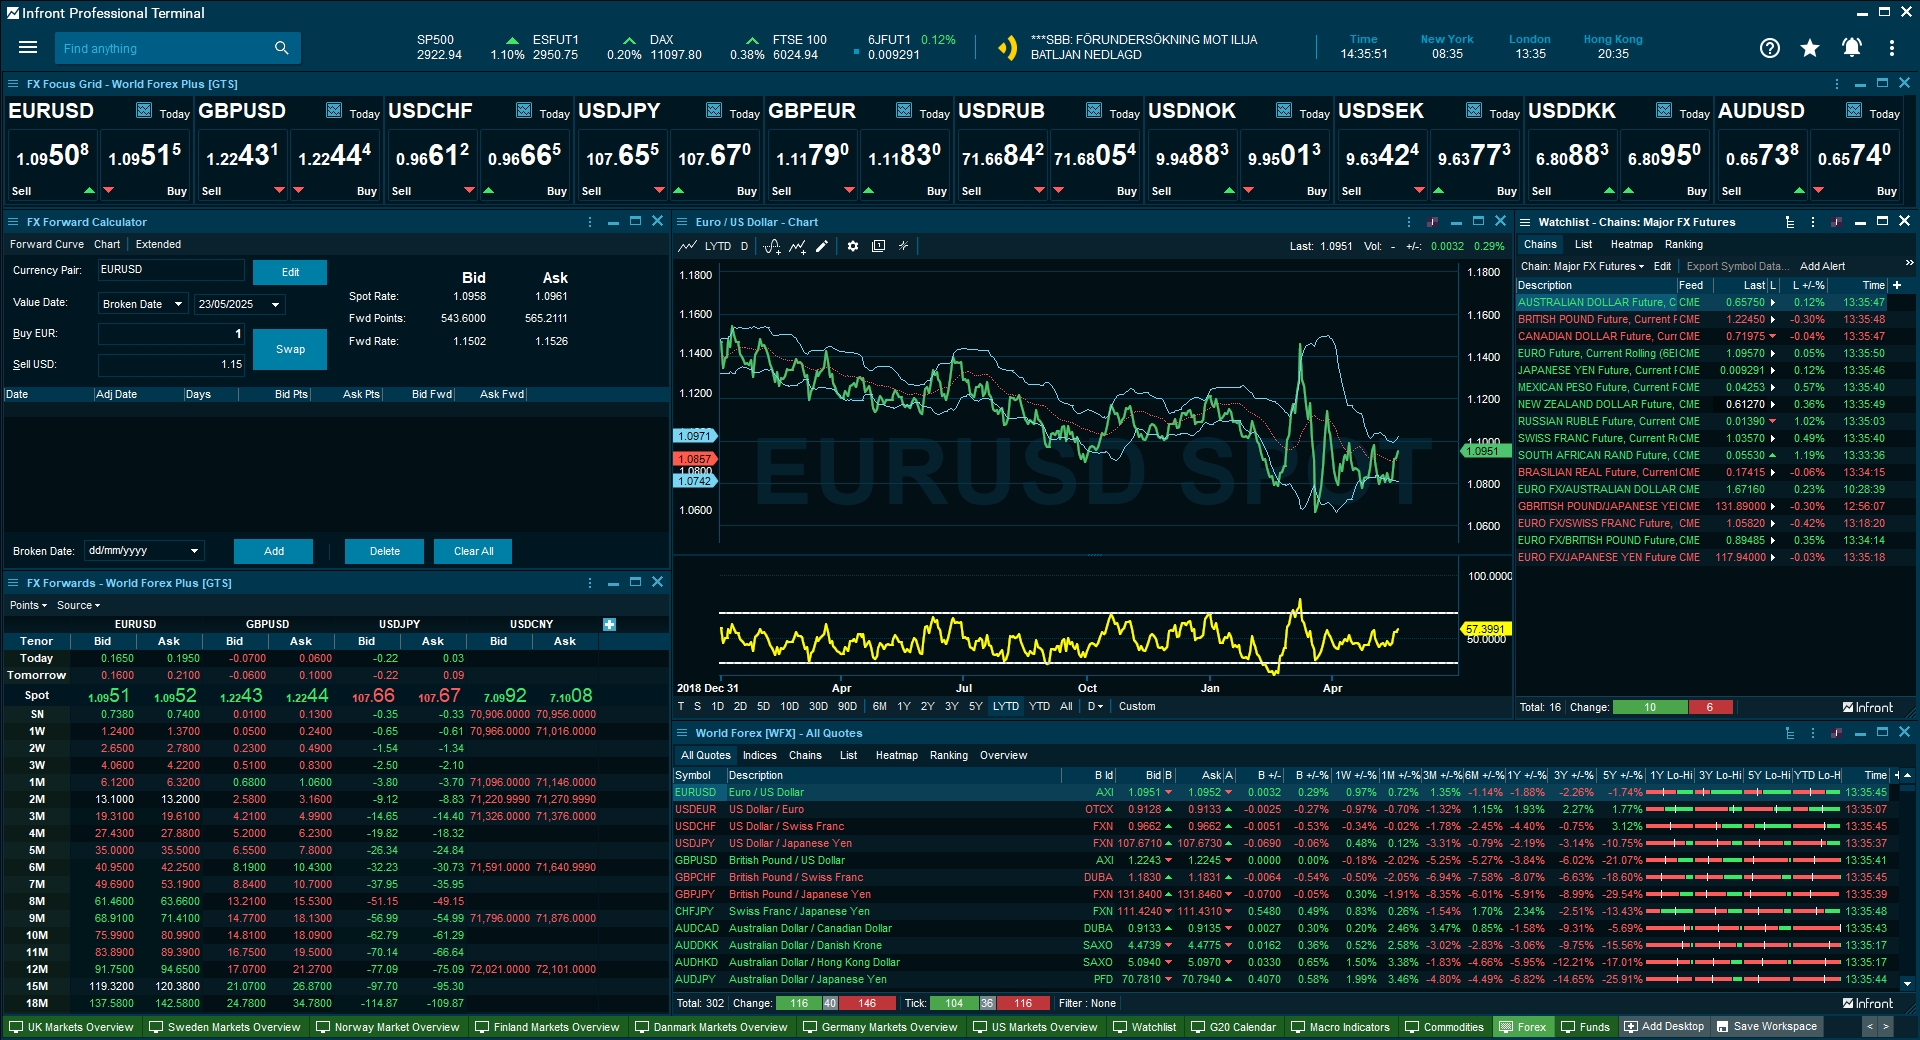Screen dimensions: 1920x1040
Task: Select the All chart range
Action: (1066, 706)
